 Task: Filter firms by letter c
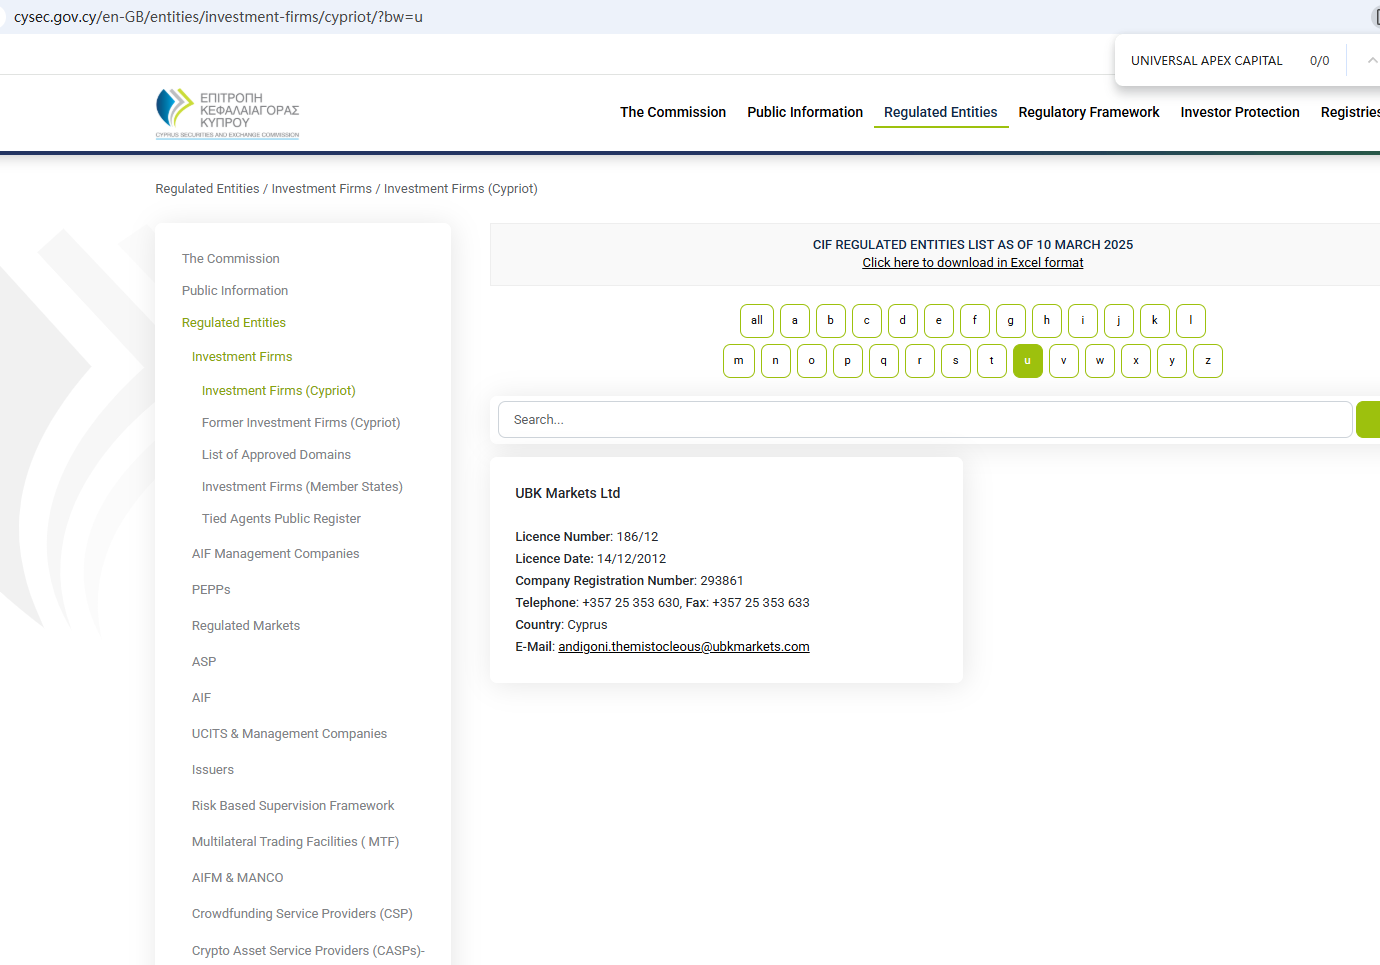click(x=867, y=321)
